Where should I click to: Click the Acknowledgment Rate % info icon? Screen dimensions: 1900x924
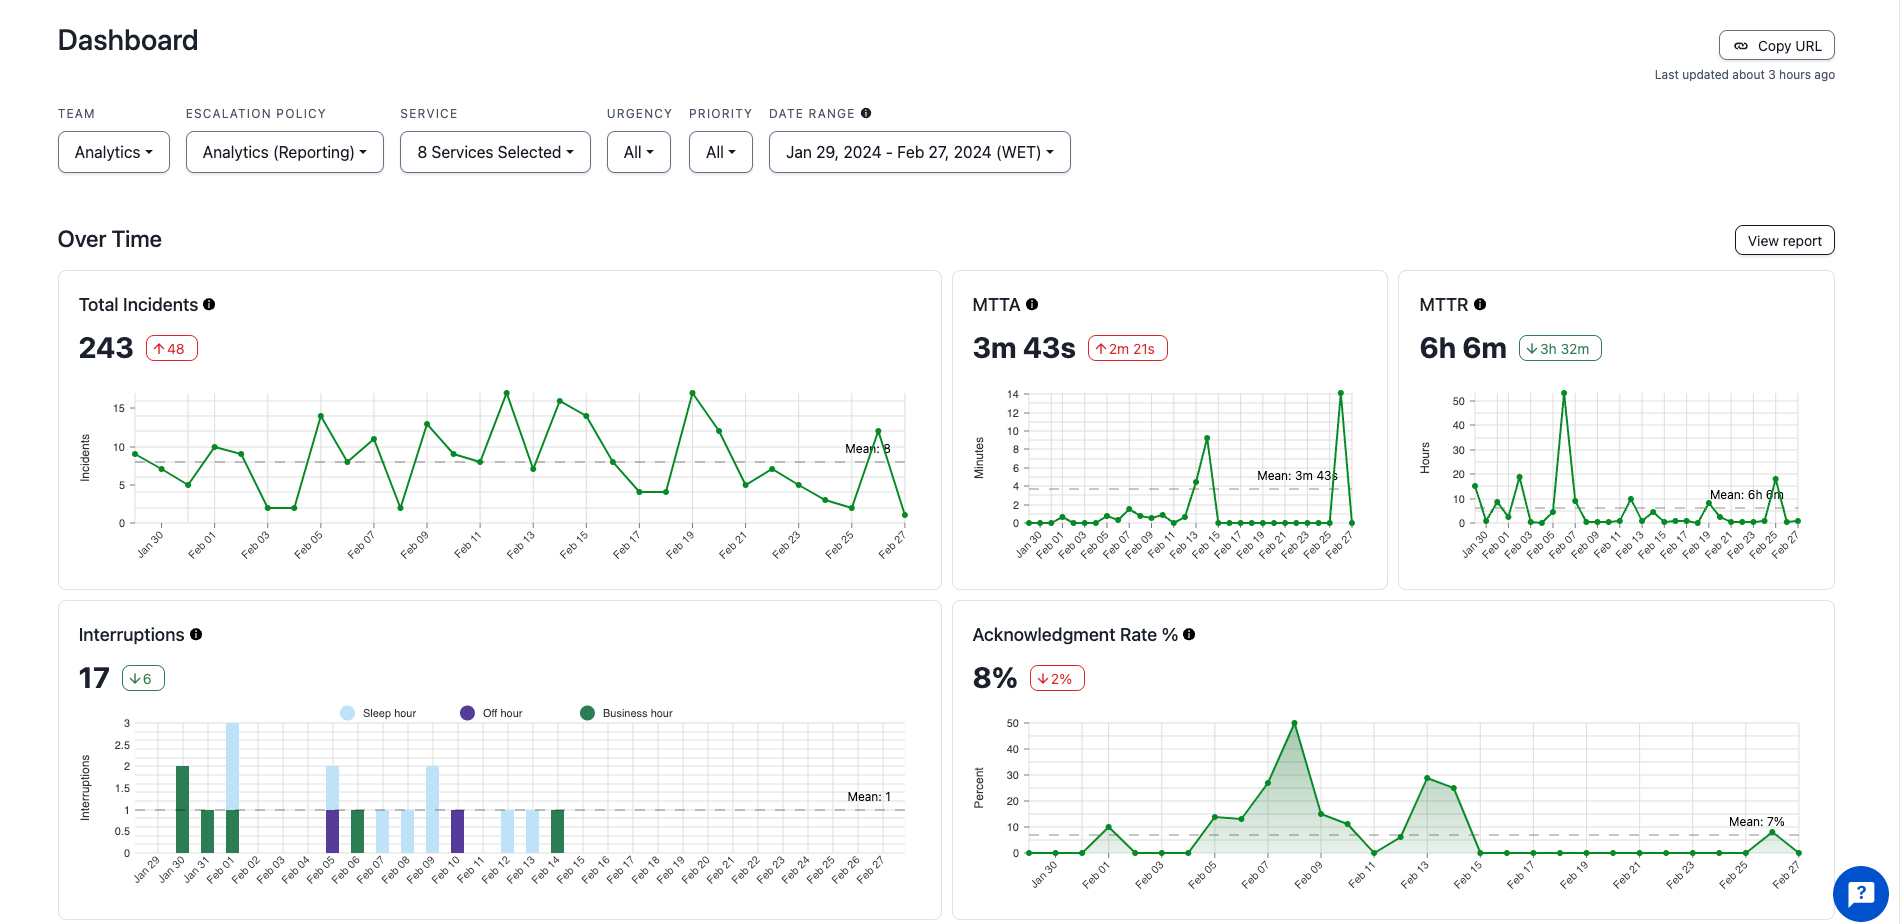(x=1188, y=634)
